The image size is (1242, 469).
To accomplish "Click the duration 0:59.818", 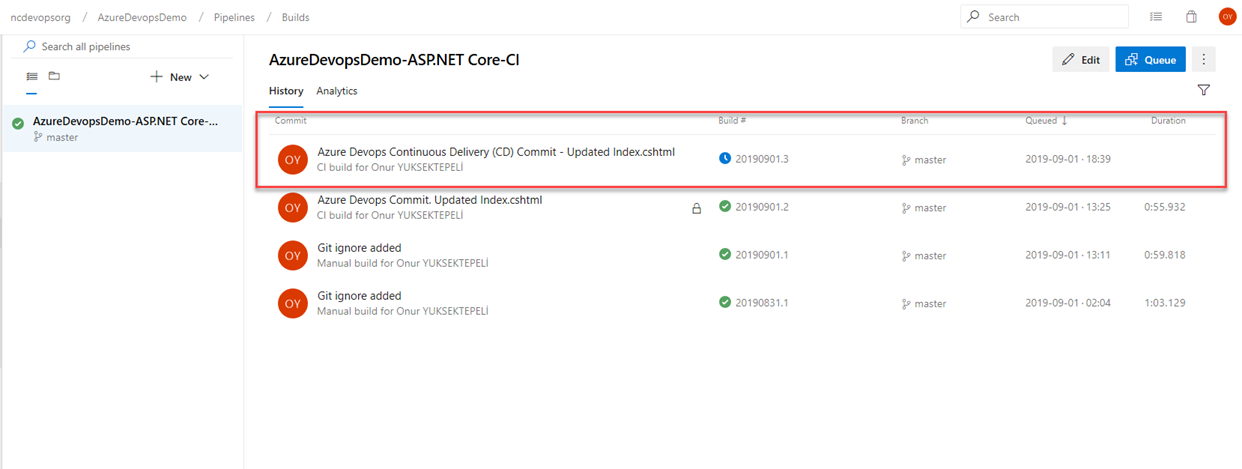I will 1165,255.
